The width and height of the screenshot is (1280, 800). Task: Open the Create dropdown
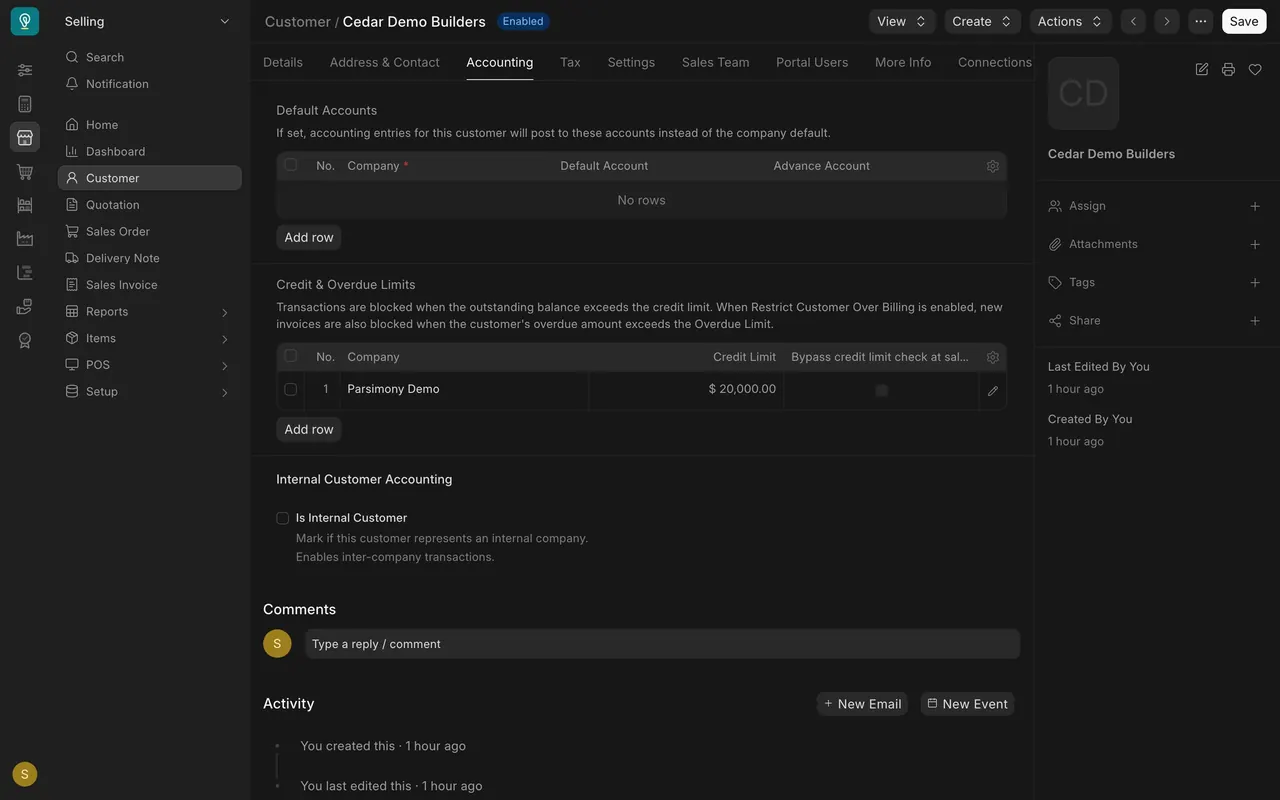pyautogui.click(x=983, y=21)
